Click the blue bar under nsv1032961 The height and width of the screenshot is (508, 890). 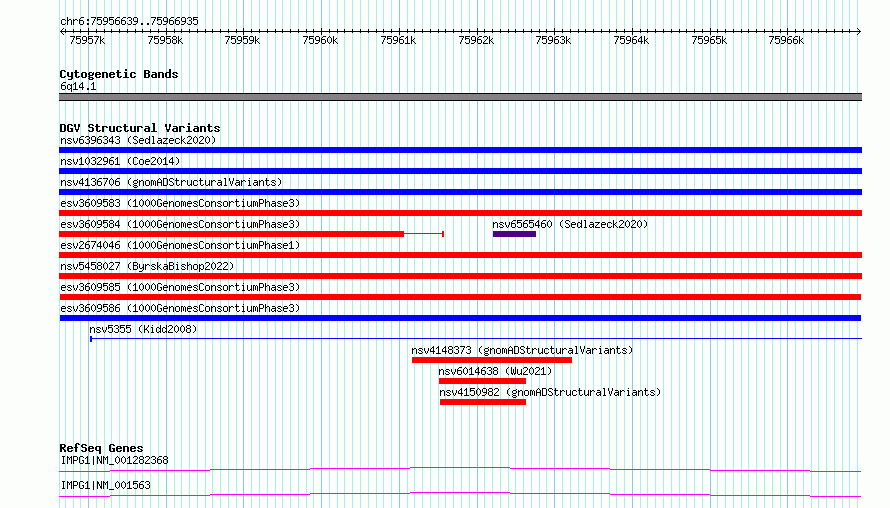coord(460,171)
